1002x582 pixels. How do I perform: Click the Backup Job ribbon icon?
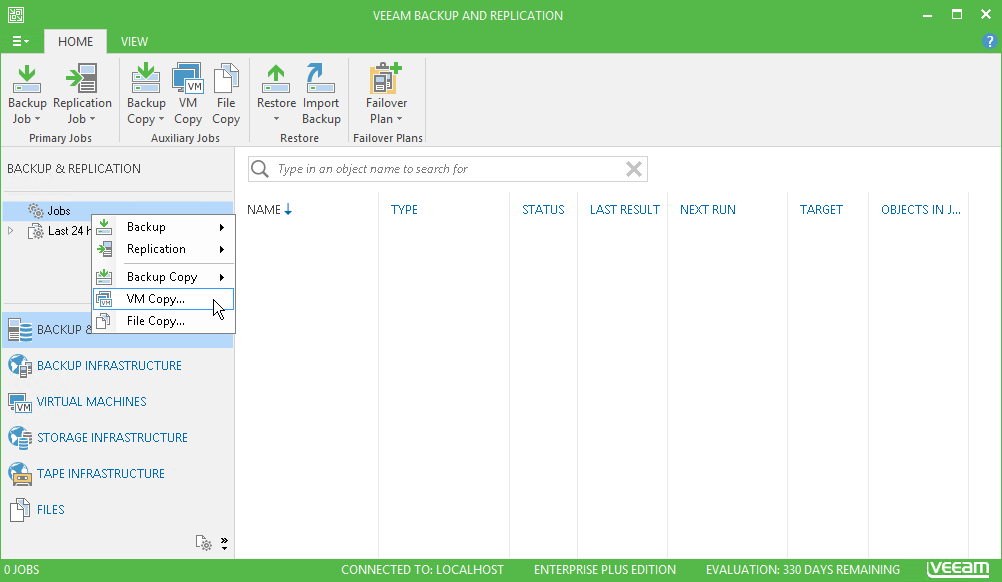tap(27, 79)
